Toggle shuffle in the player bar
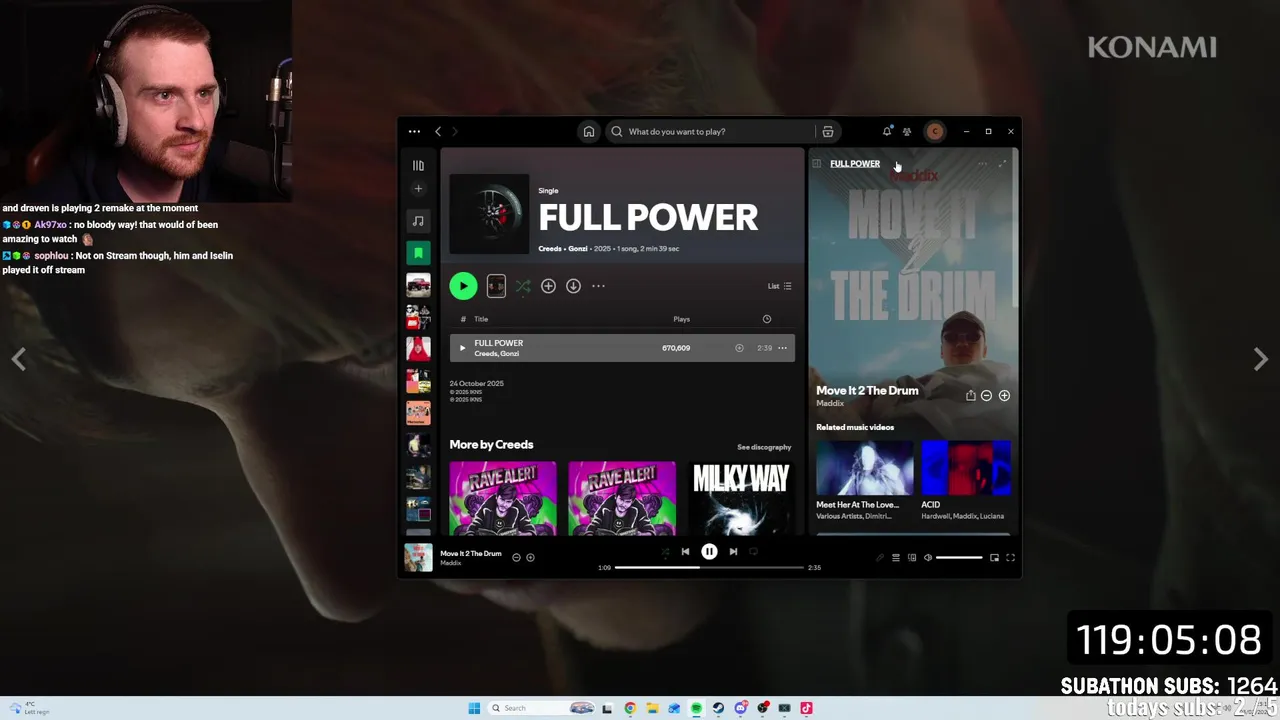This screenshot has height=720, width=1280. click(x=665, y=551)
